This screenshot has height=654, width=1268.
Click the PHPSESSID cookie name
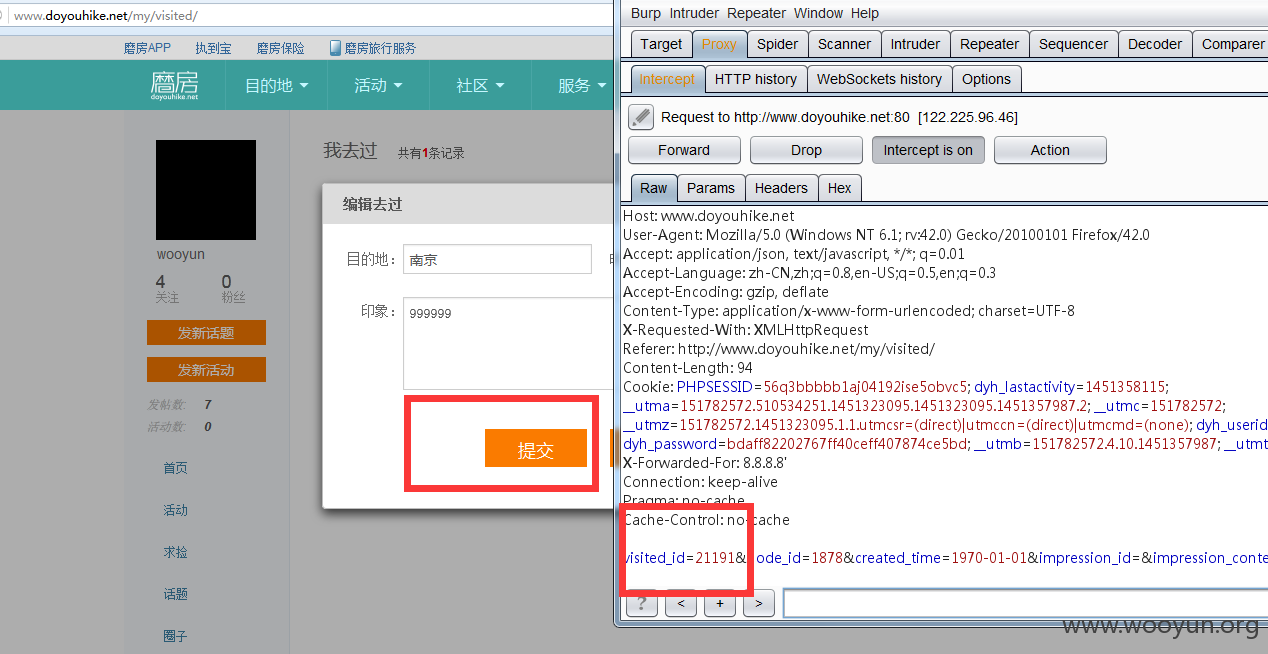714,387
